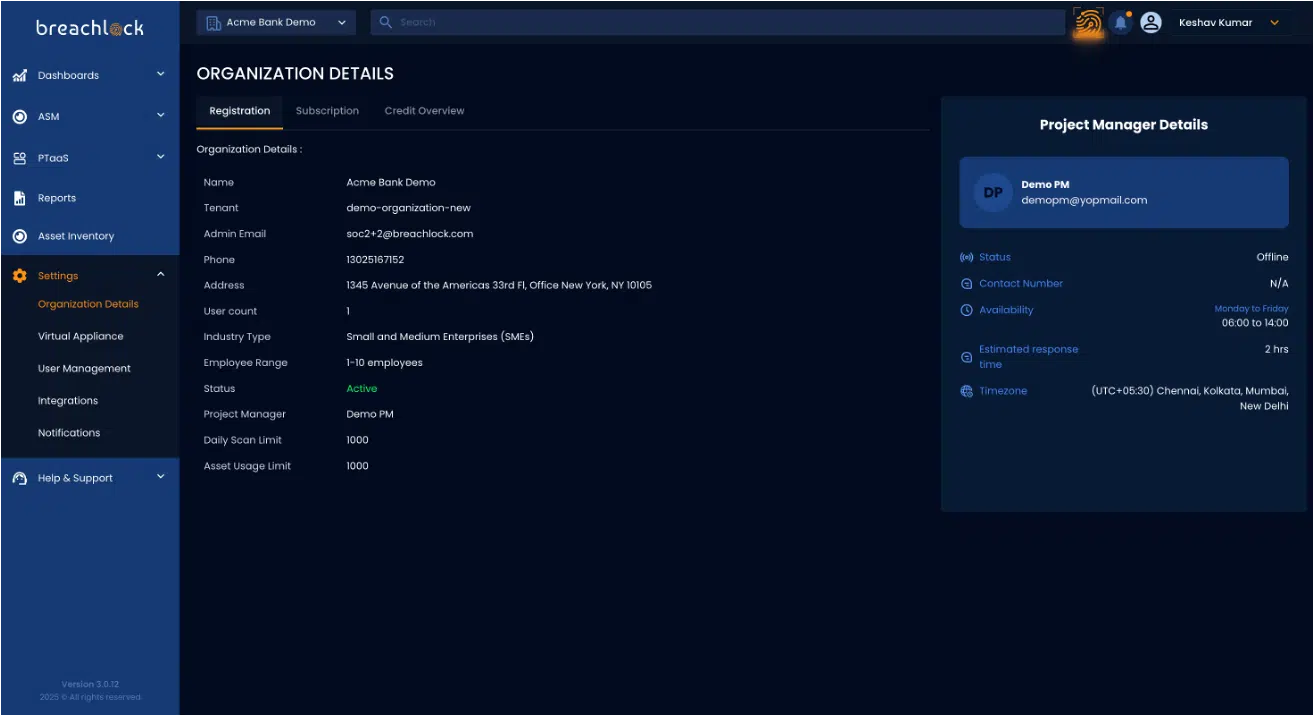
Task: Click the Monday to Friday availability text
Action: tap(1251, 309)
